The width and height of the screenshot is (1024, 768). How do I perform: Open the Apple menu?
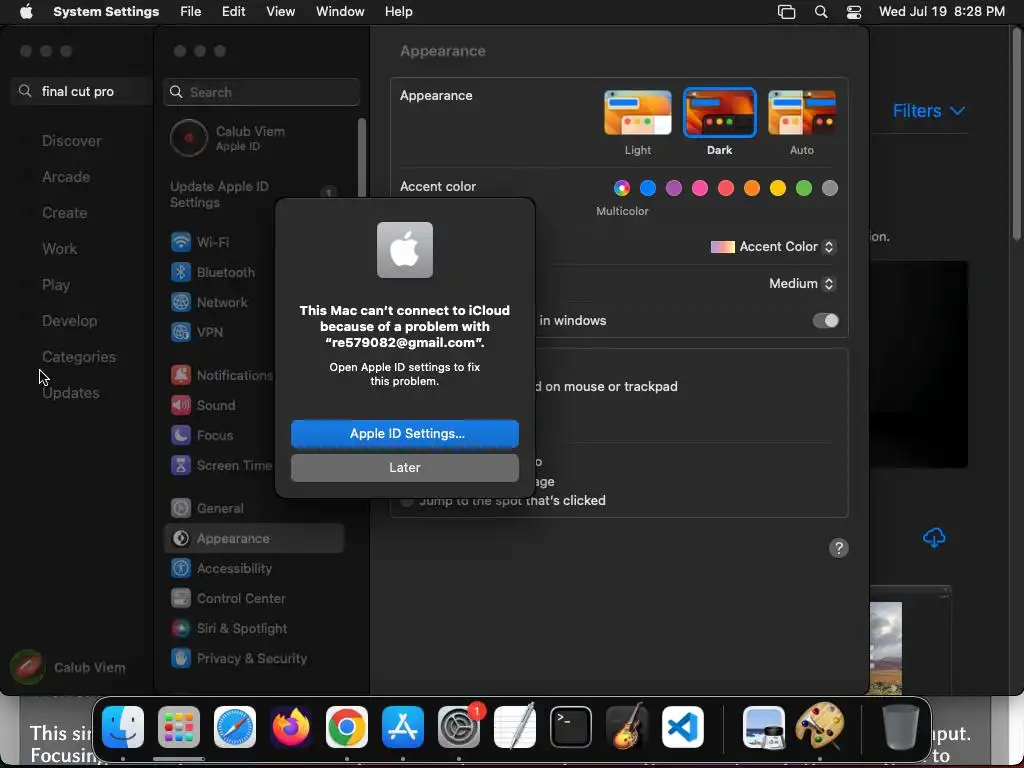pos(26,12)
